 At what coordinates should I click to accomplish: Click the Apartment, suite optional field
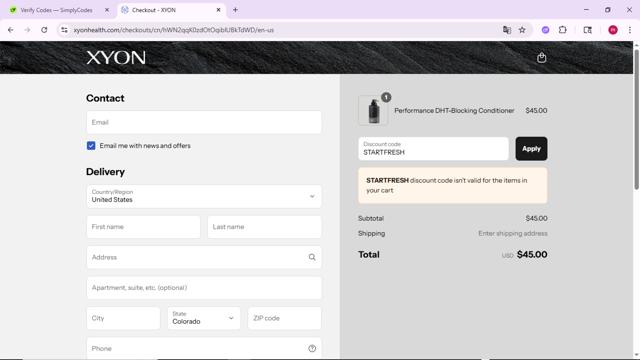pyautogui.click(x=204, y=288)
